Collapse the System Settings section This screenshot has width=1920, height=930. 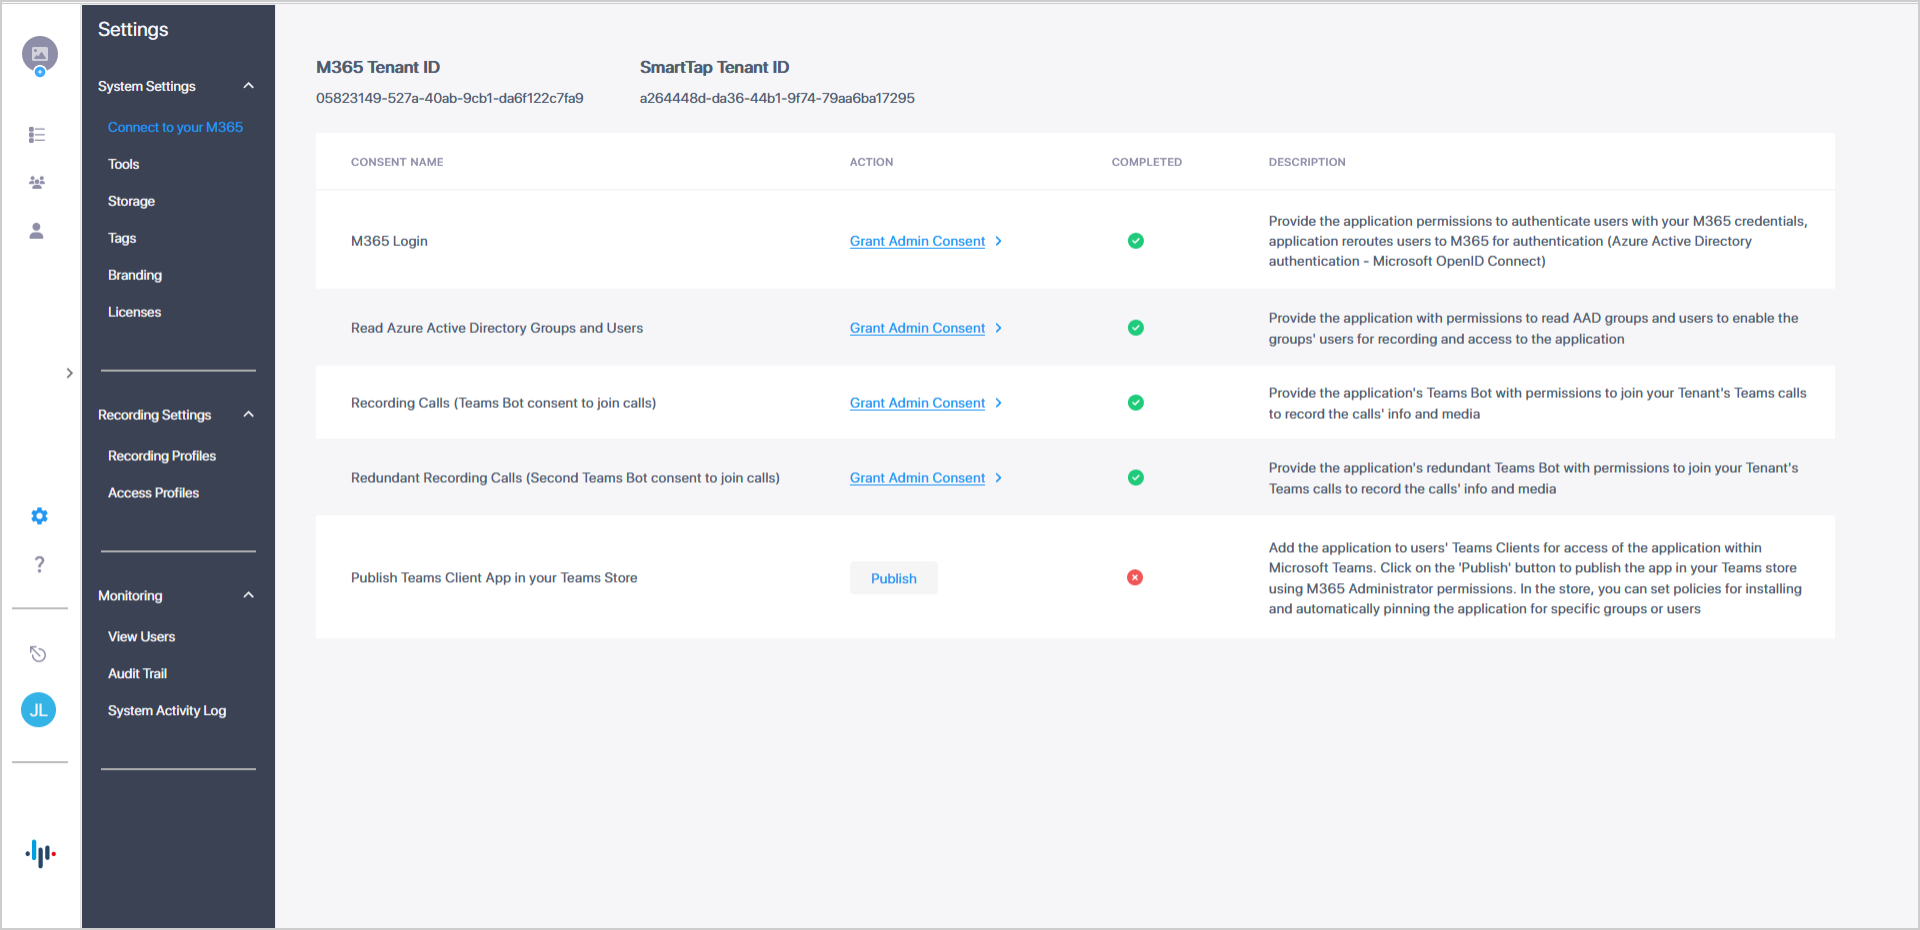[248, 86]
